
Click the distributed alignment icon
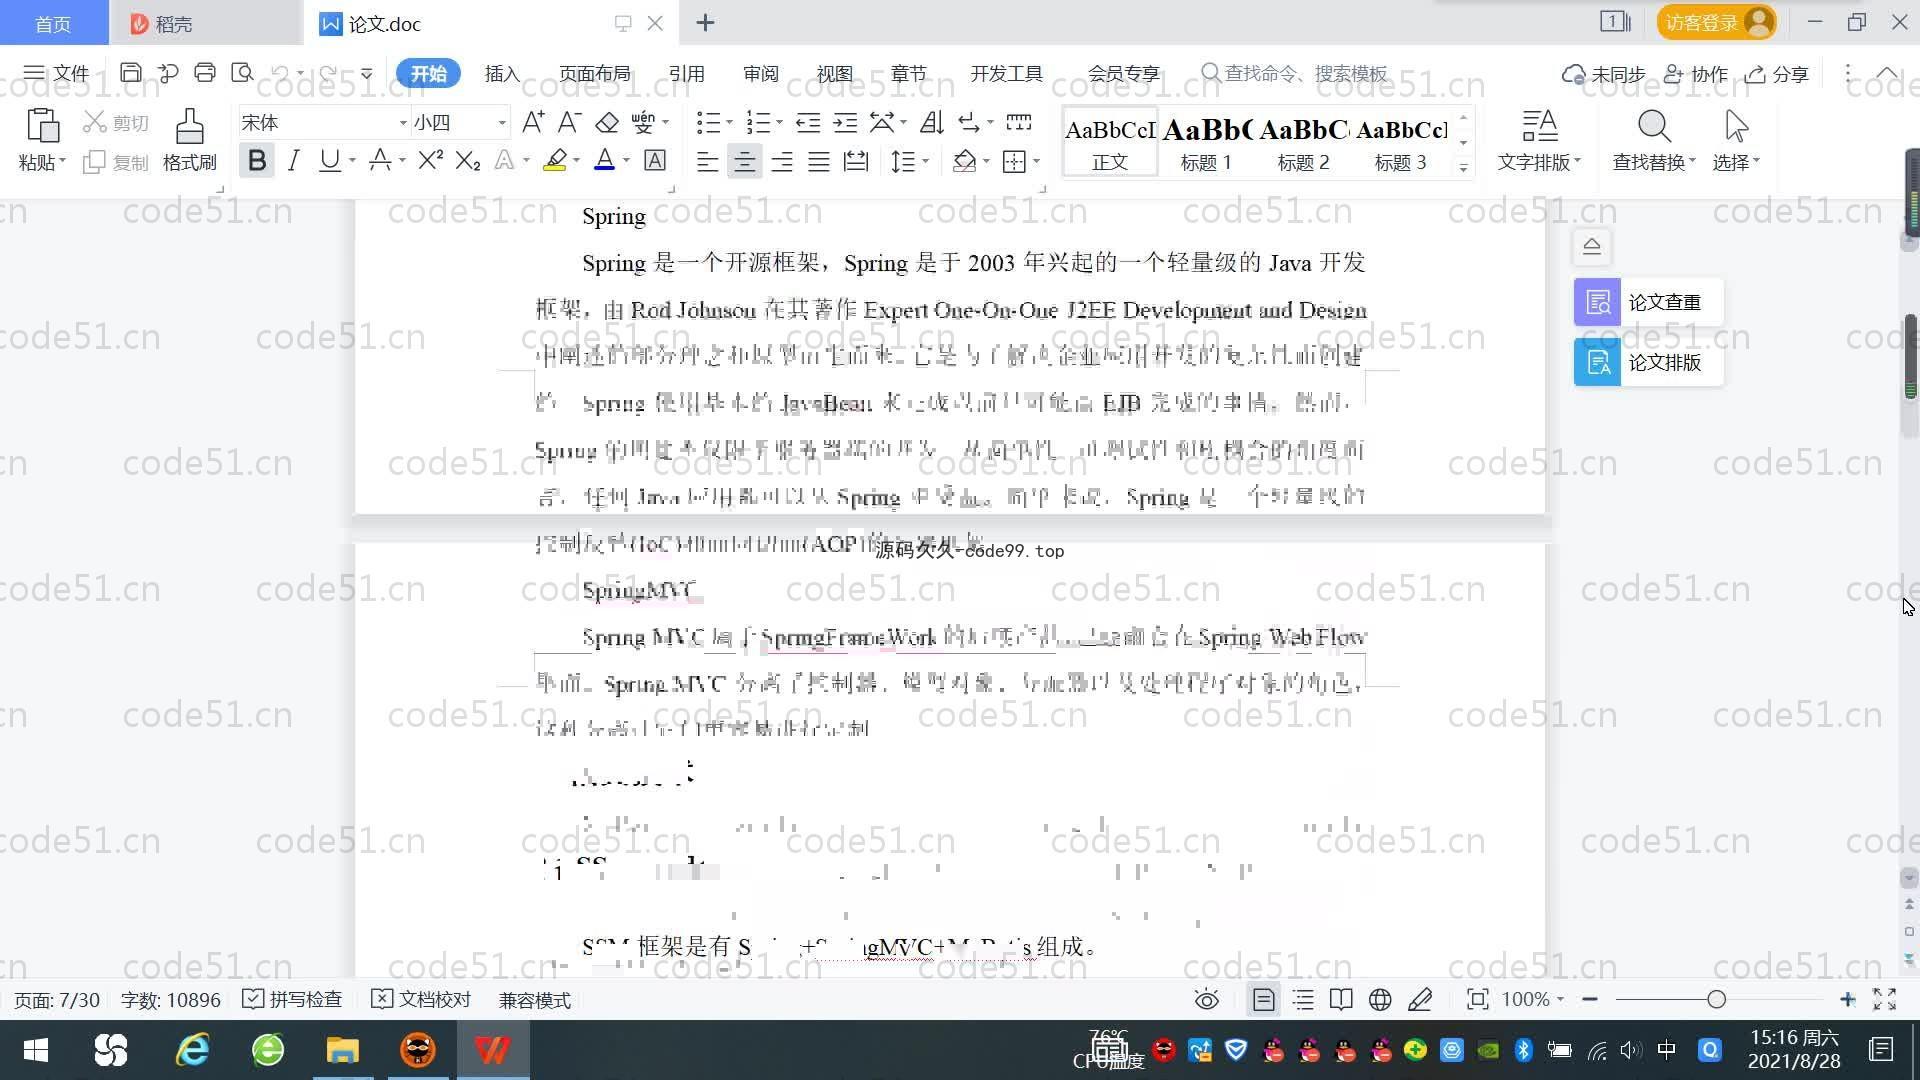point(856,161)
